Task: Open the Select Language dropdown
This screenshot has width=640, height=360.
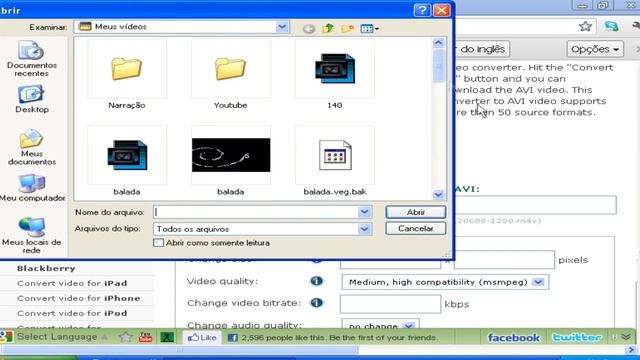Action: point(62,337)
